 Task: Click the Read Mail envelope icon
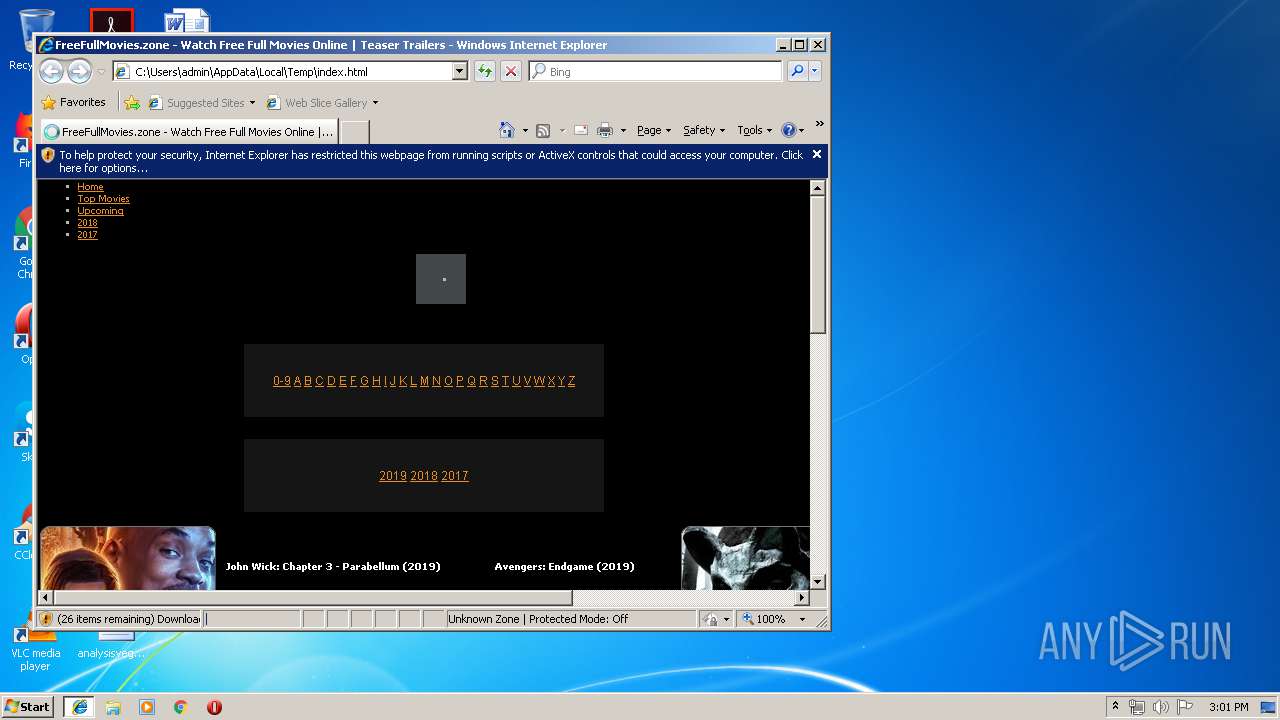580,130
